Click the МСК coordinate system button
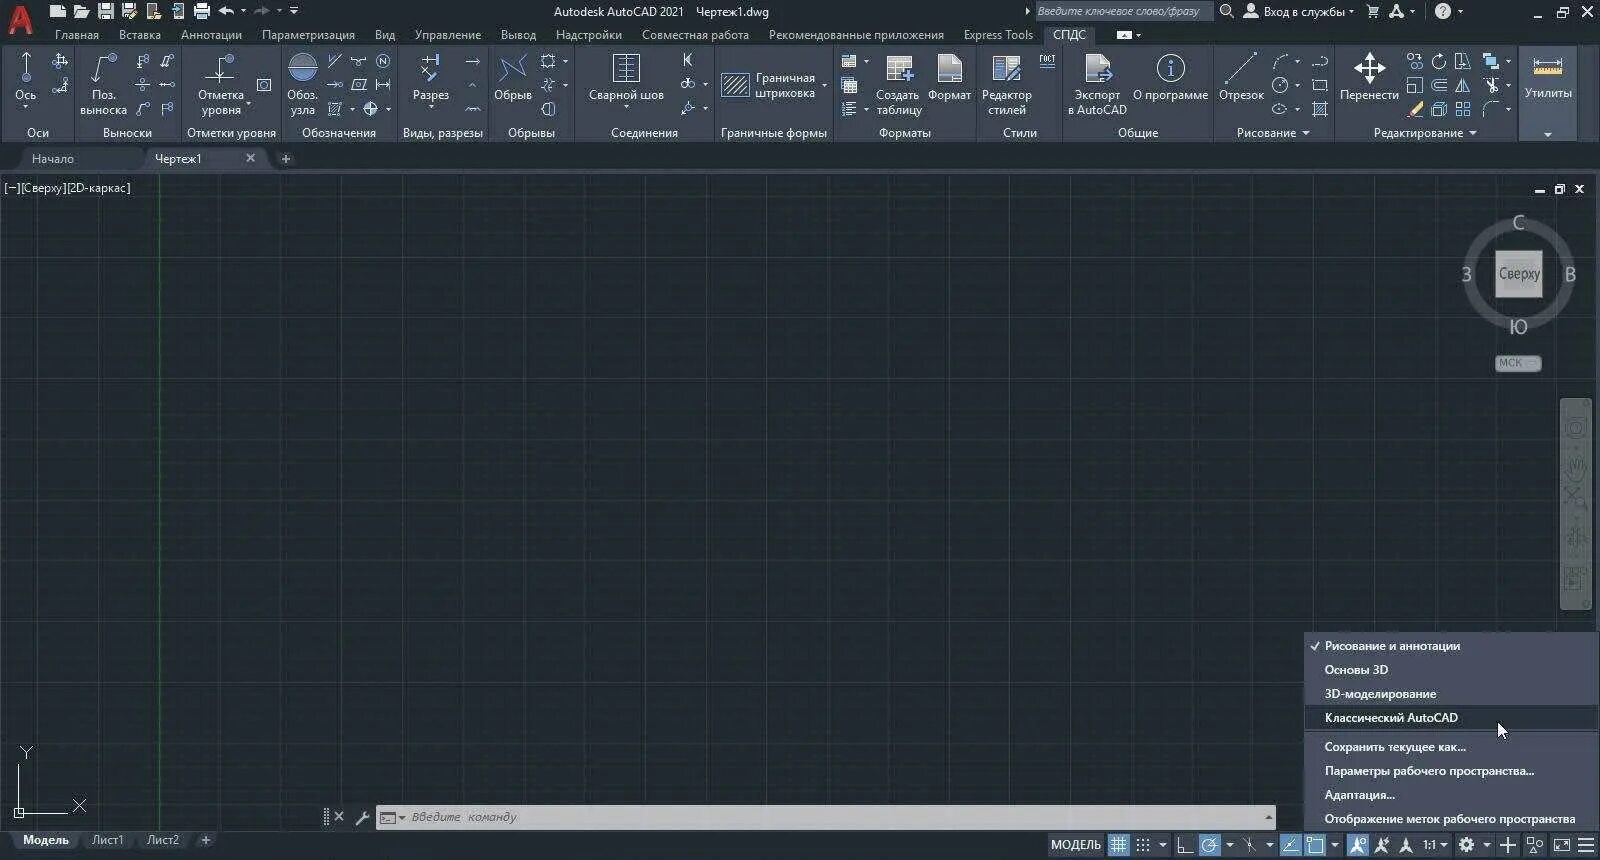The width and height of the screenshot is (1600, 860). [1517, 363]
